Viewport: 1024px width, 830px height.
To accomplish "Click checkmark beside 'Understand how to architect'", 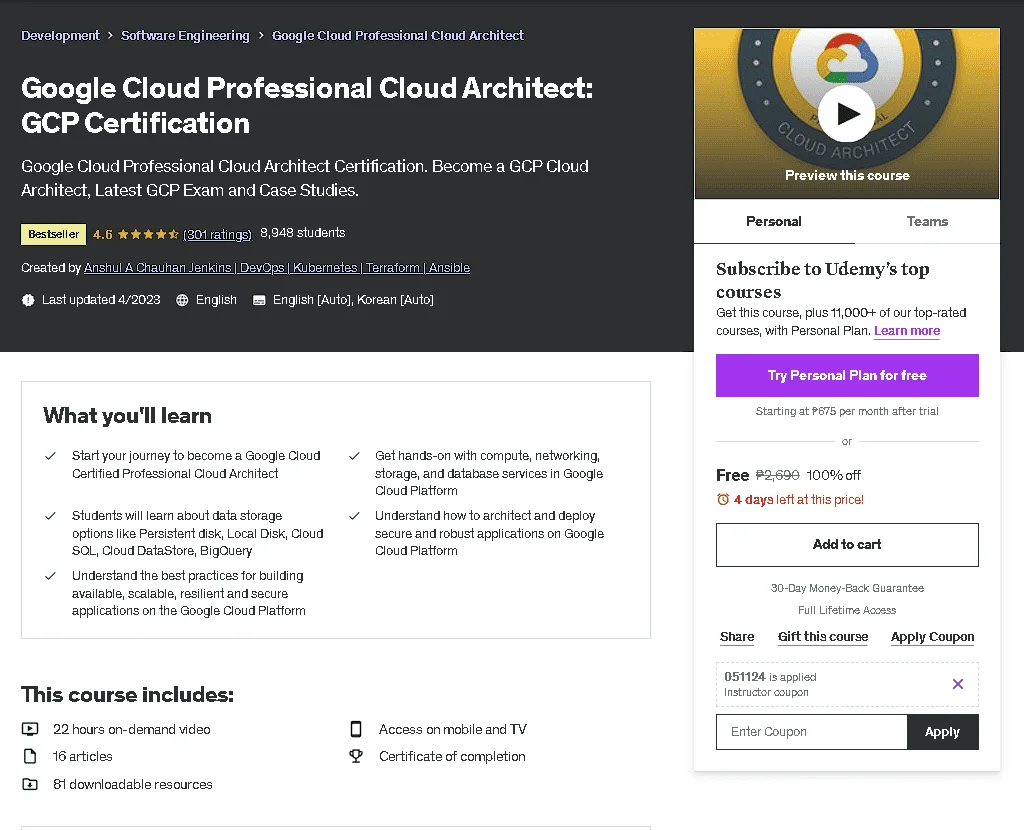I will click(354, 516).
